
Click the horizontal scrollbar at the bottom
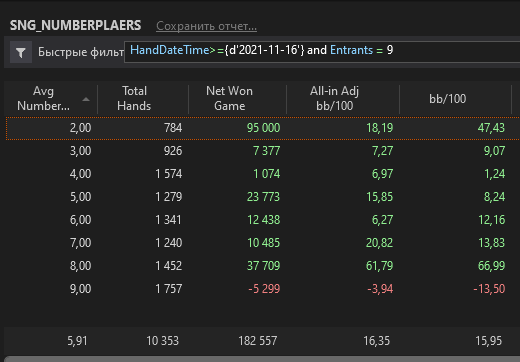click(262, 359)
